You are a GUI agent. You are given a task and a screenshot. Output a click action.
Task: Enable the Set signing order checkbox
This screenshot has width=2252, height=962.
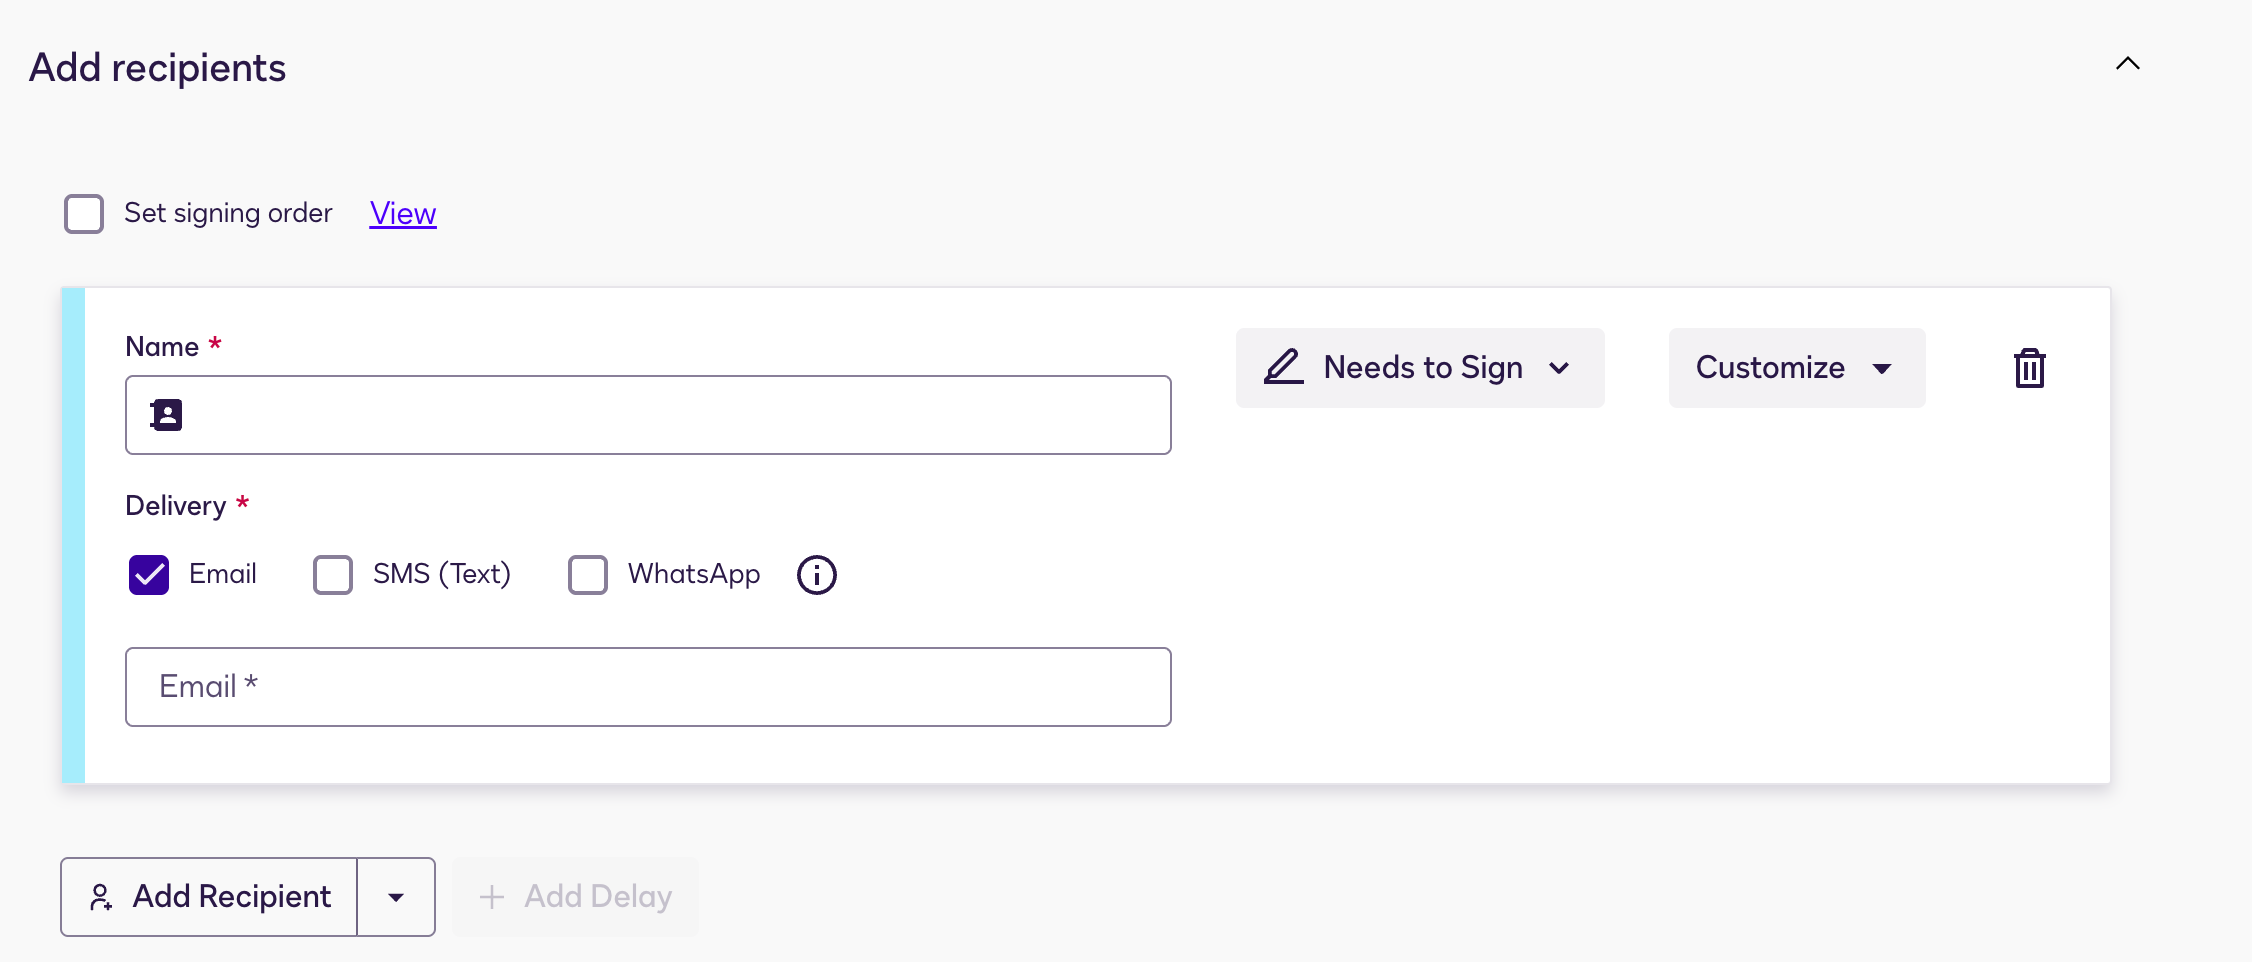pyautogui.click(x=84, y=213)
